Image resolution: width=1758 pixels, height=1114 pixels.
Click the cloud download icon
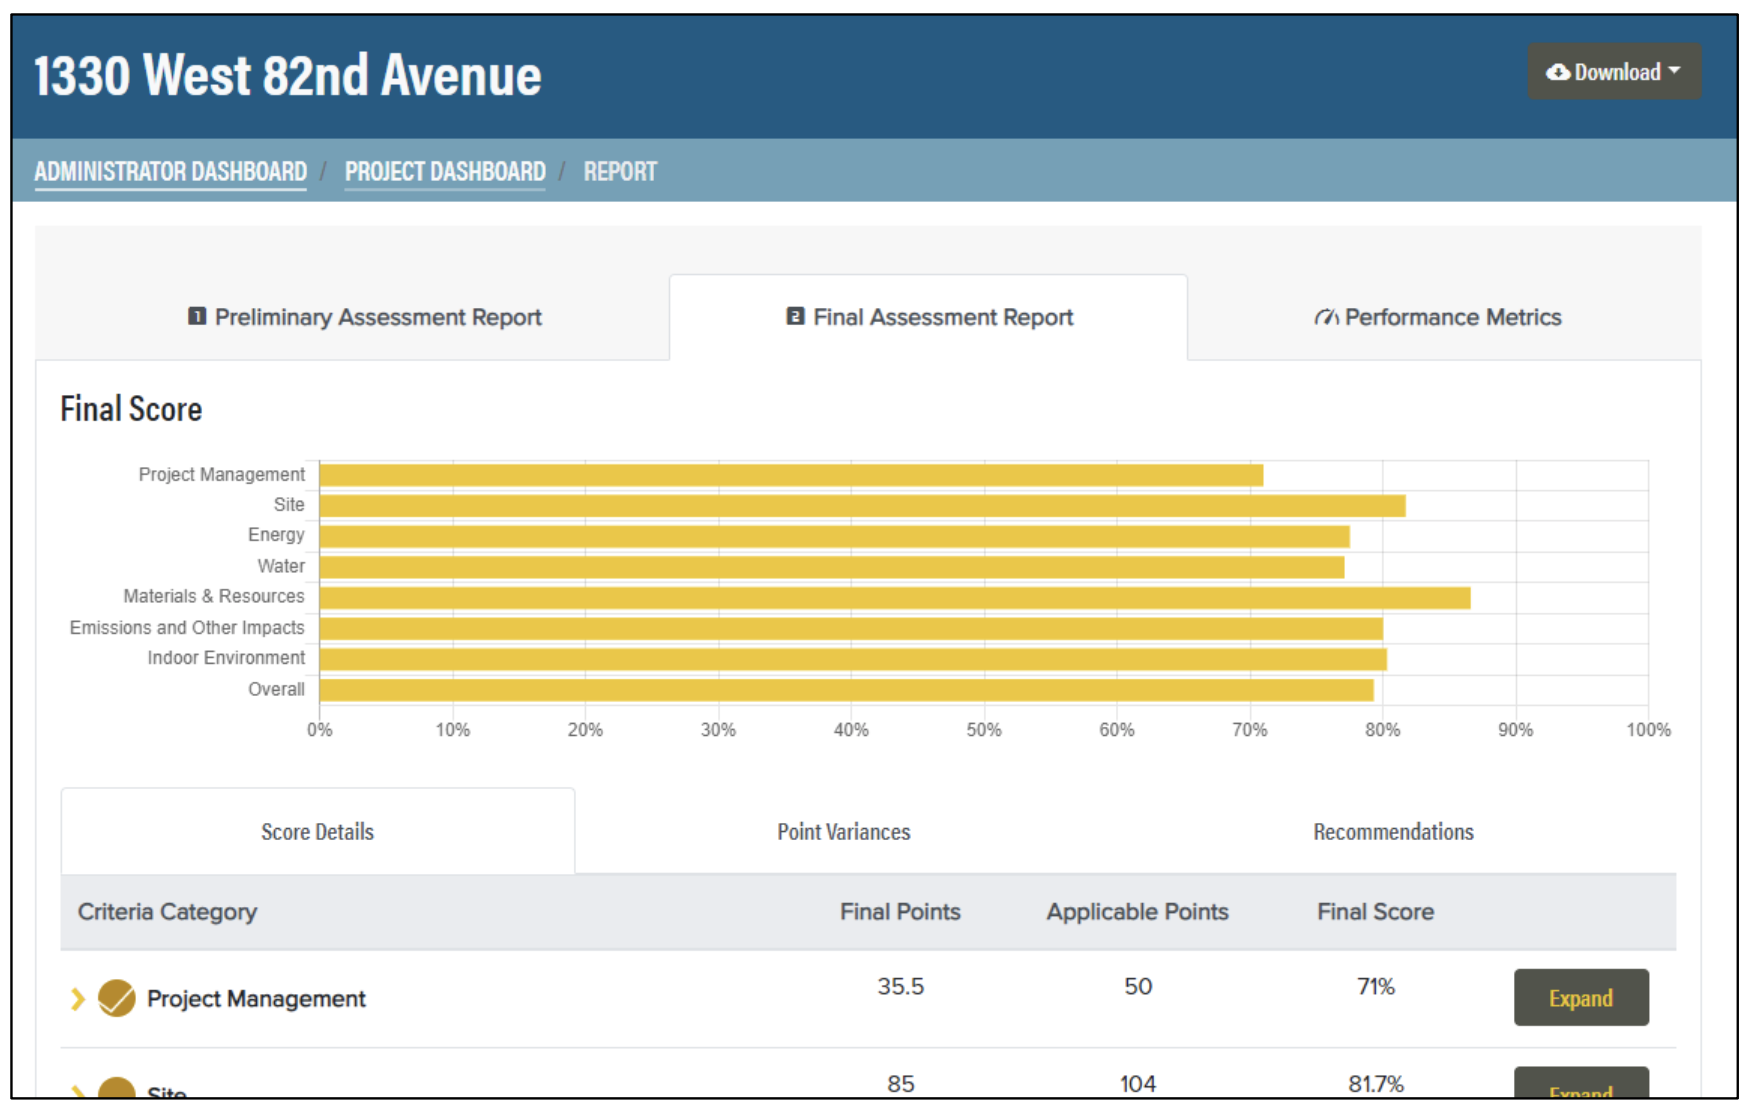tap(1557, 72)
